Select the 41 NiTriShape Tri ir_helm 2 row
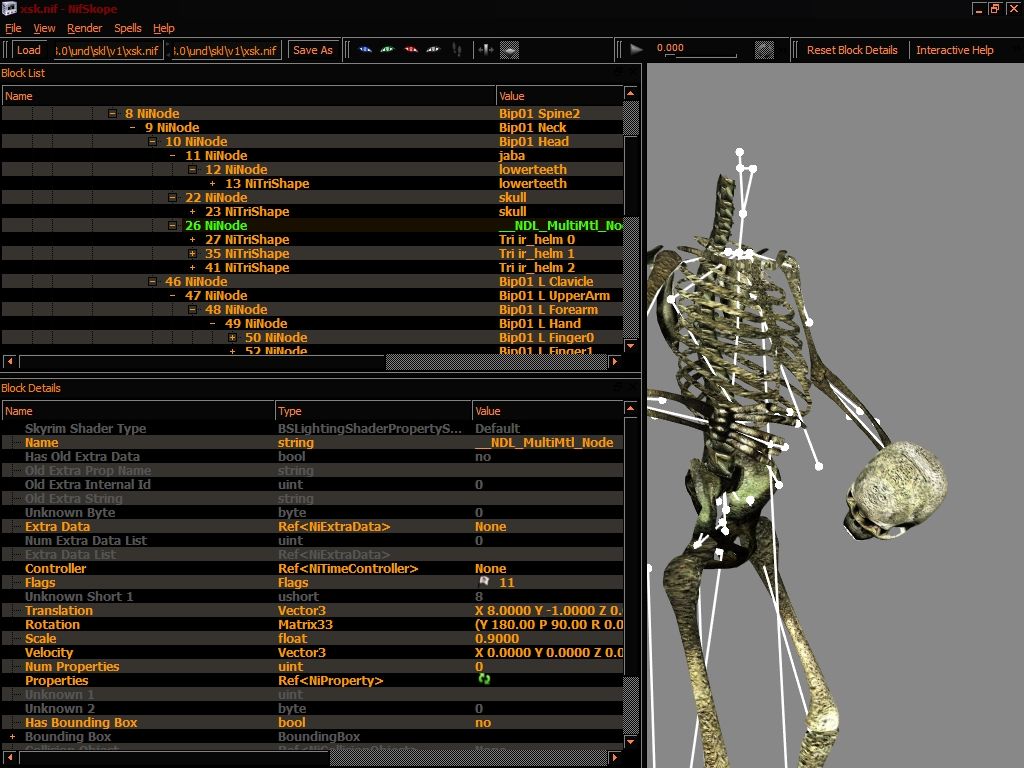 click(x=312, y=268)
